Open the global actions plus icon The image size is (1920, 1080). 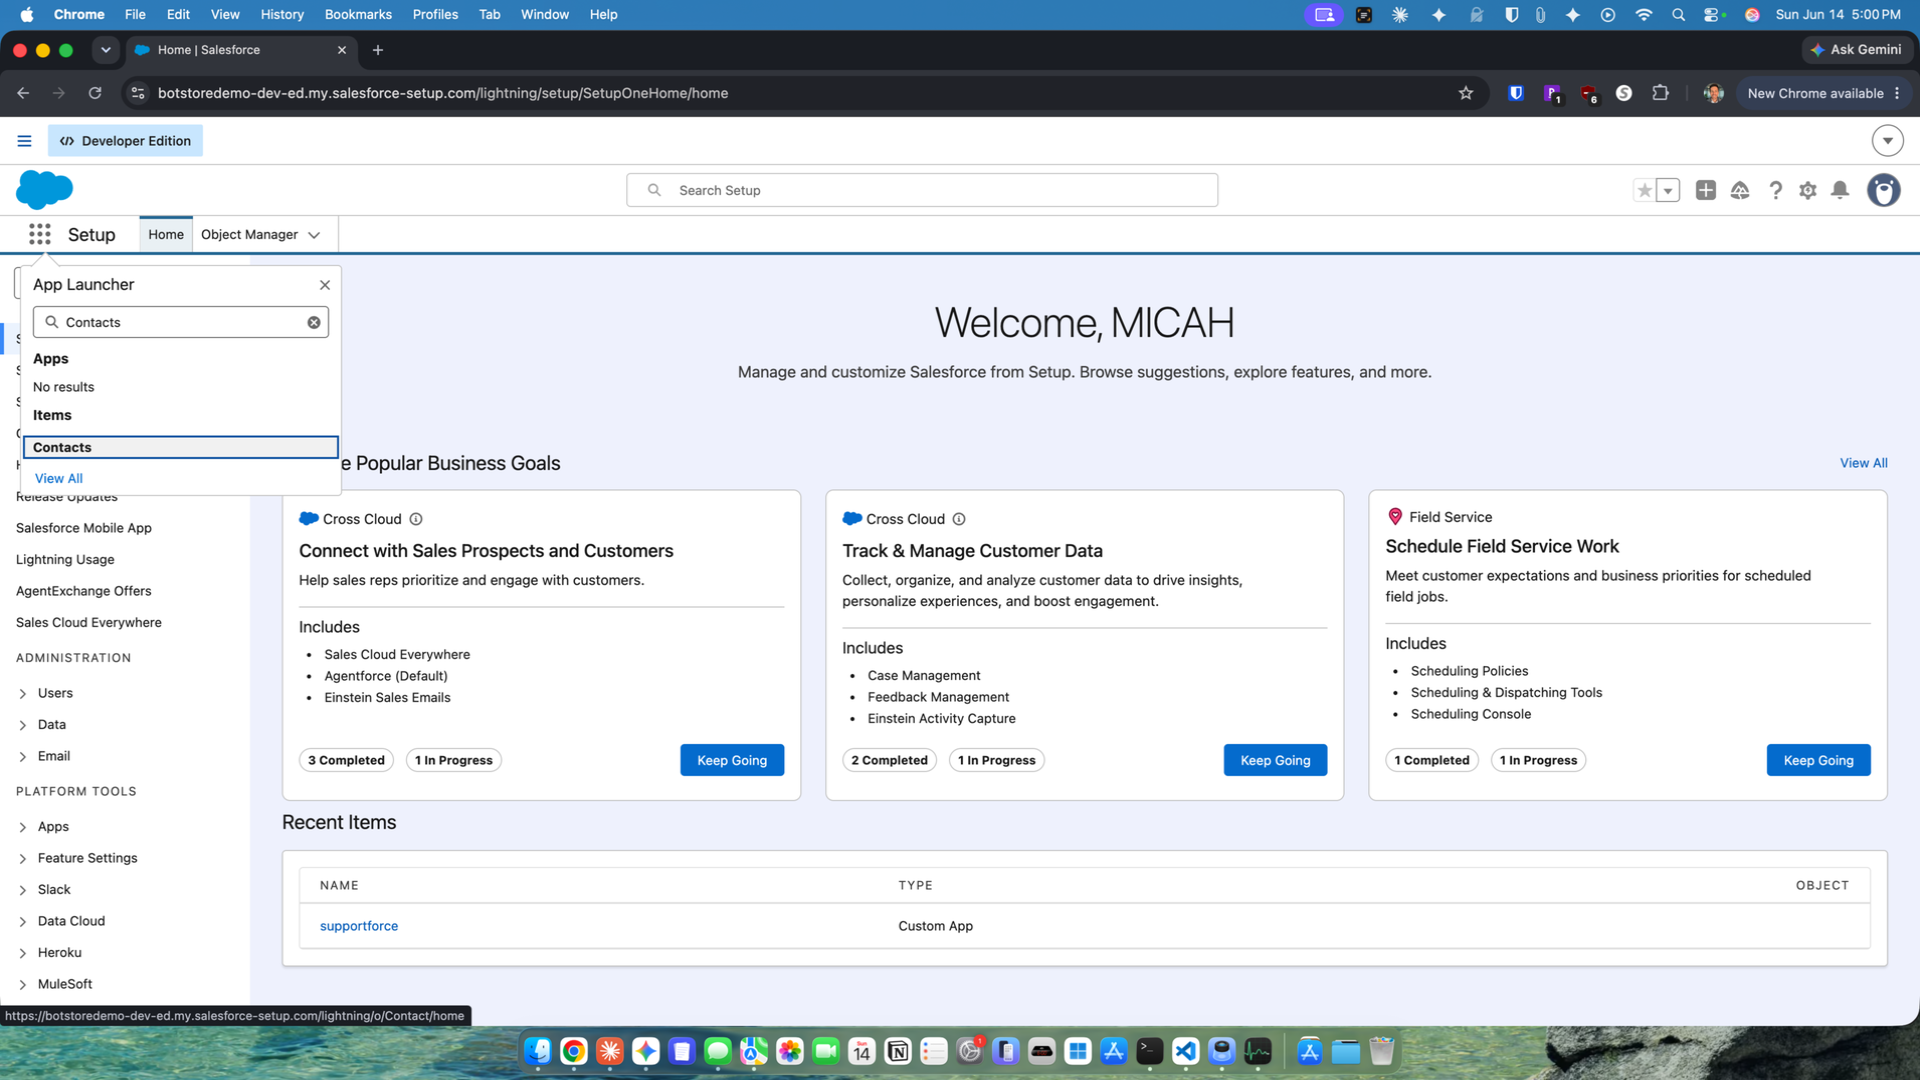click(x=1706, y=190)
